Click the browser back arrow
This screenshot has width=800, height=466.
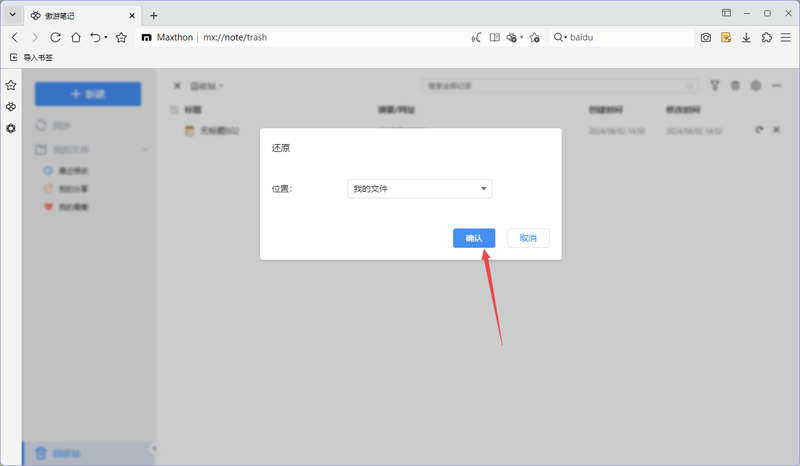pos(15,37)
